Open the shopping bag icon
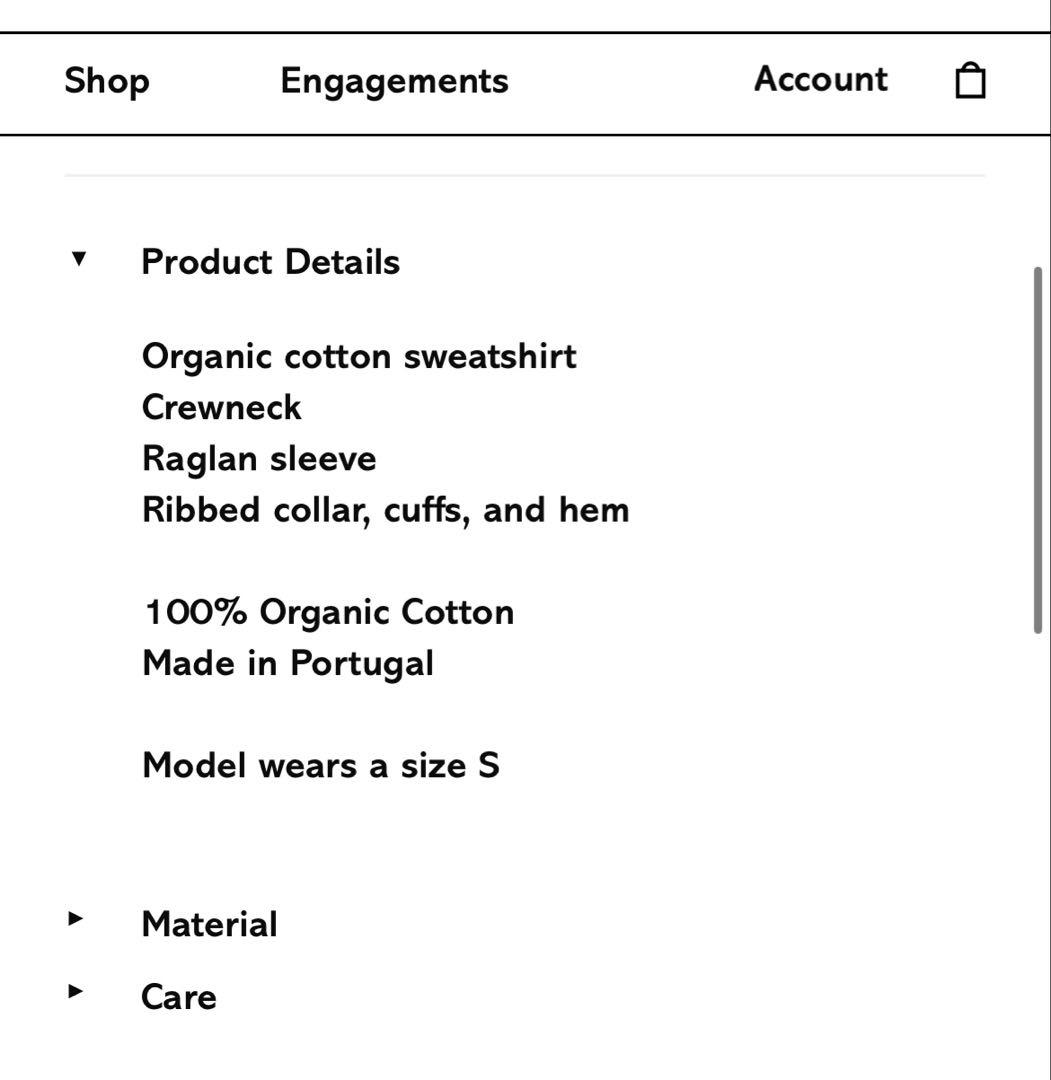 (x=970, y=81)
